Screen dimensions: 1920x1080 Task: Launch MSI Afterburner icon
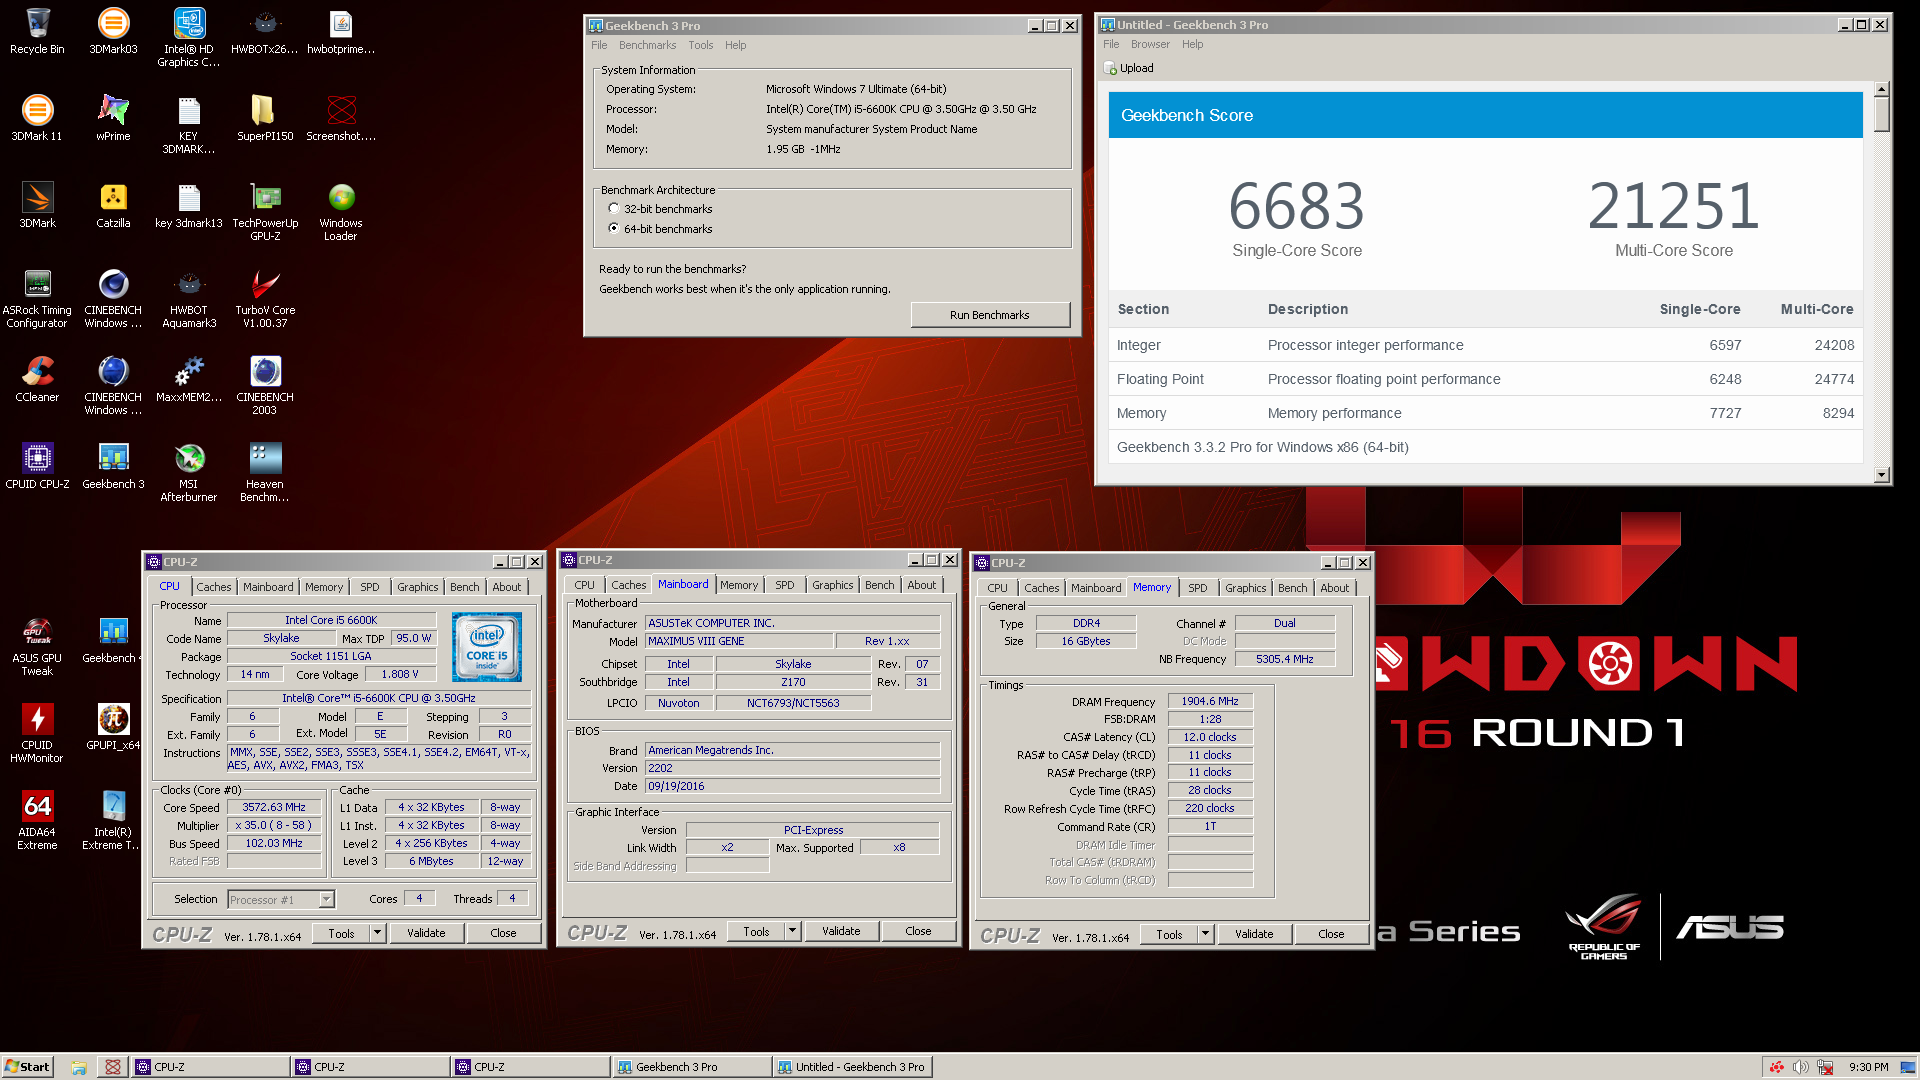click(189, 472)
